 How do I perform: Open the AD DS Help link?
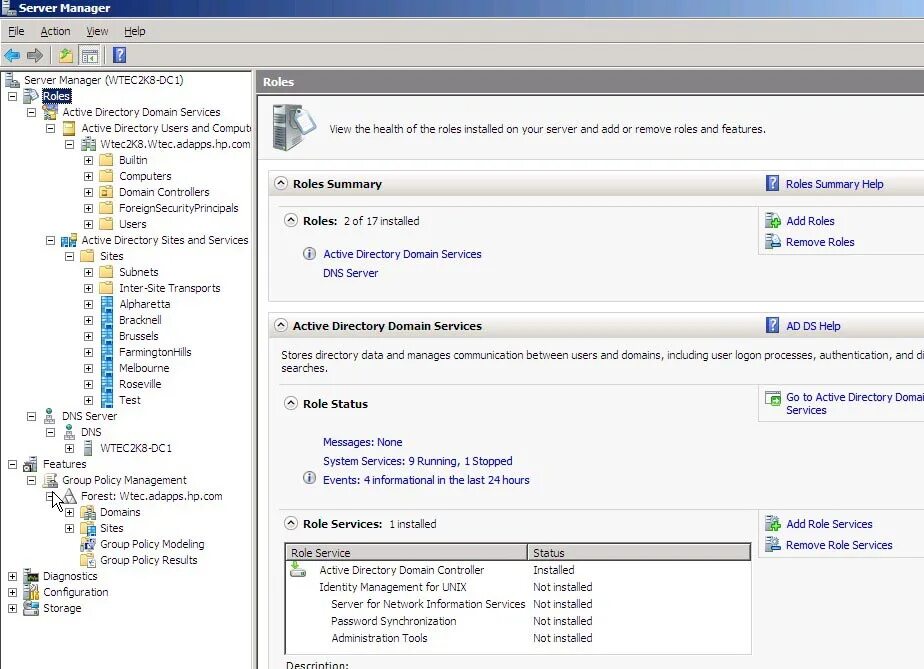click(x=813, y=326)
